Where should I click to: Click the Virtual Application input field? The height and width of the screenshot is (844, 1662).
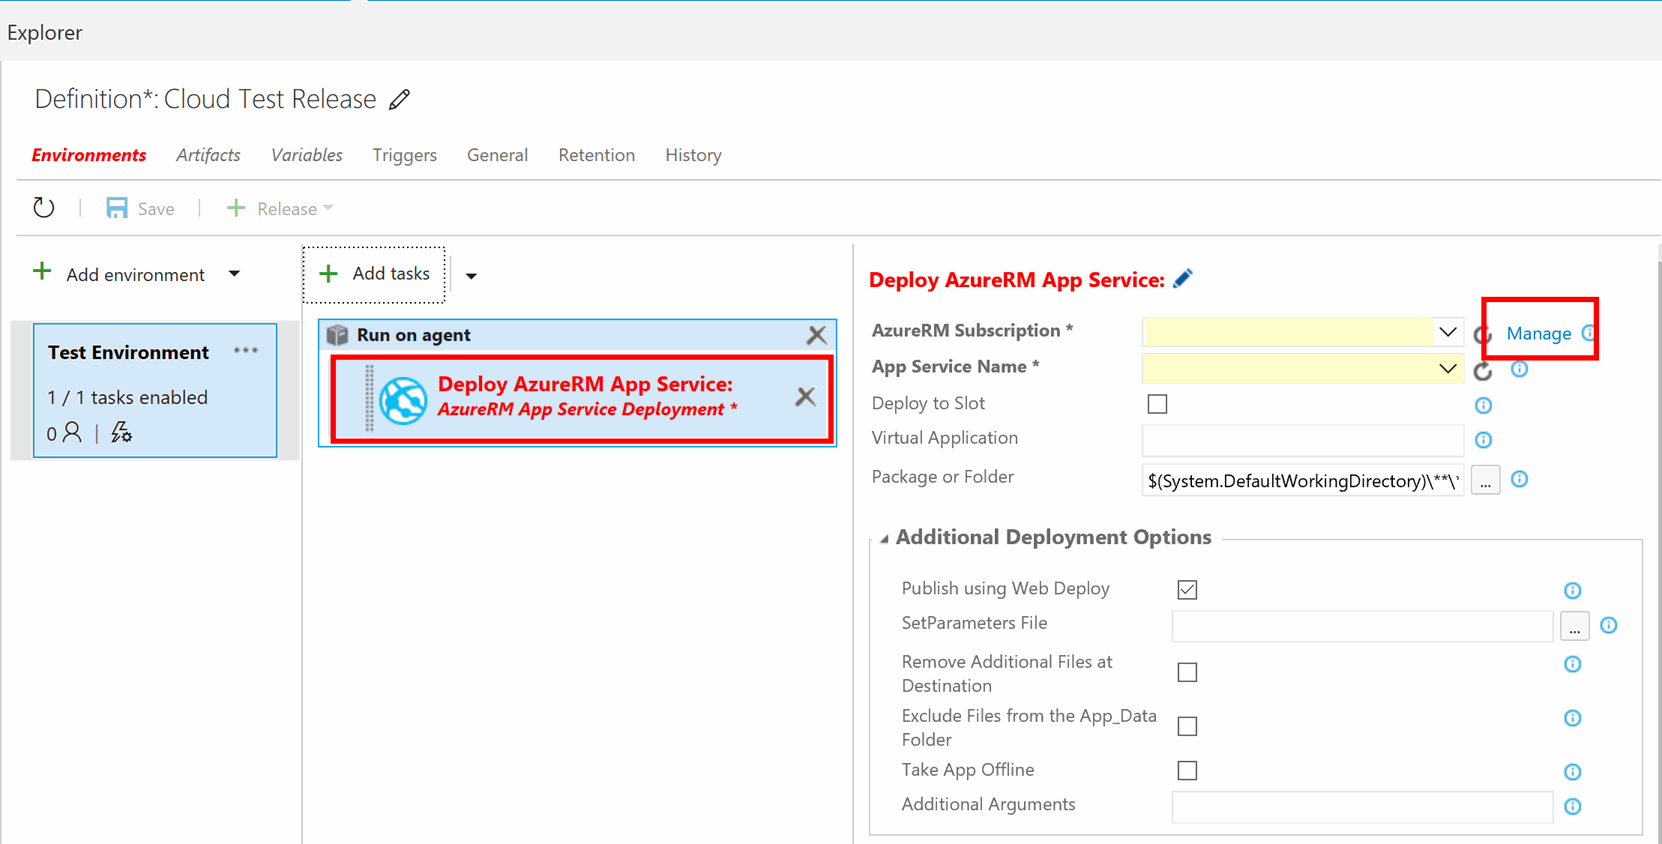tap(1302, 440)
